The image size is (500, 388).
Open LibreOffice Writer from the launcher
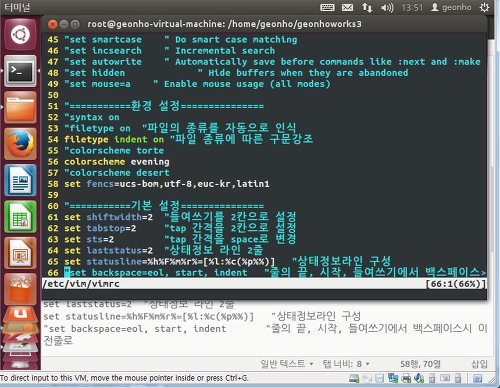click(20, 180)
